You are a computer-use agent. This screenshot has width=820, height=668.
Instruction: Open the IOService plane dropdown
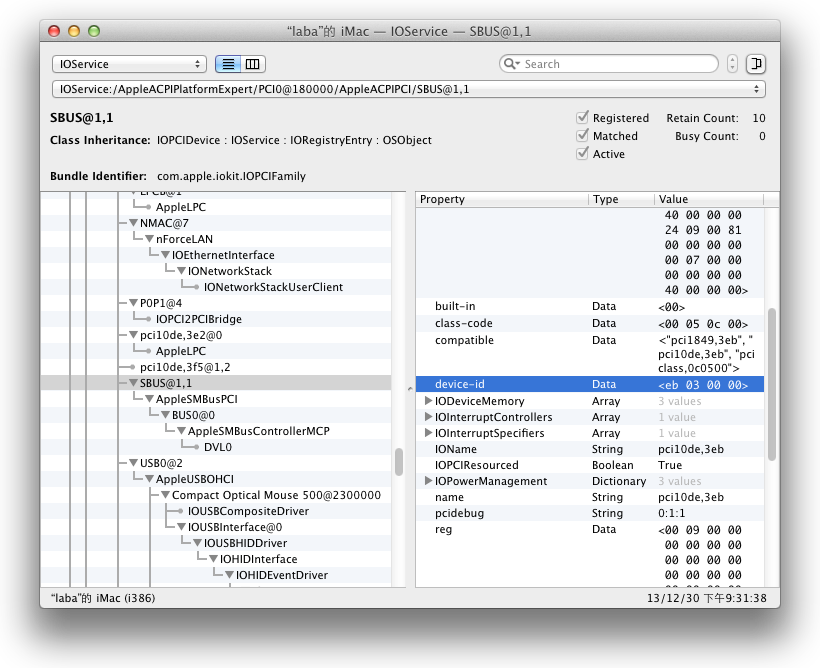click(129, 64)
